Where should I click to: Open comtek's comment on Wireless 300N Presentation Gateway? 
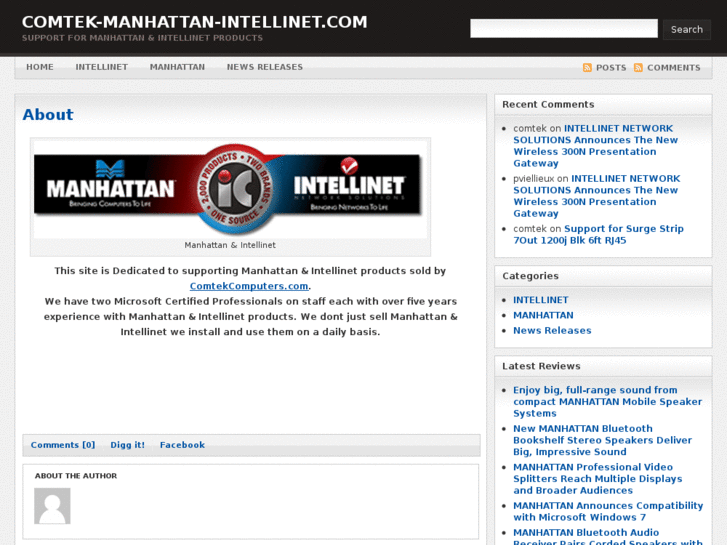(595, 146)
